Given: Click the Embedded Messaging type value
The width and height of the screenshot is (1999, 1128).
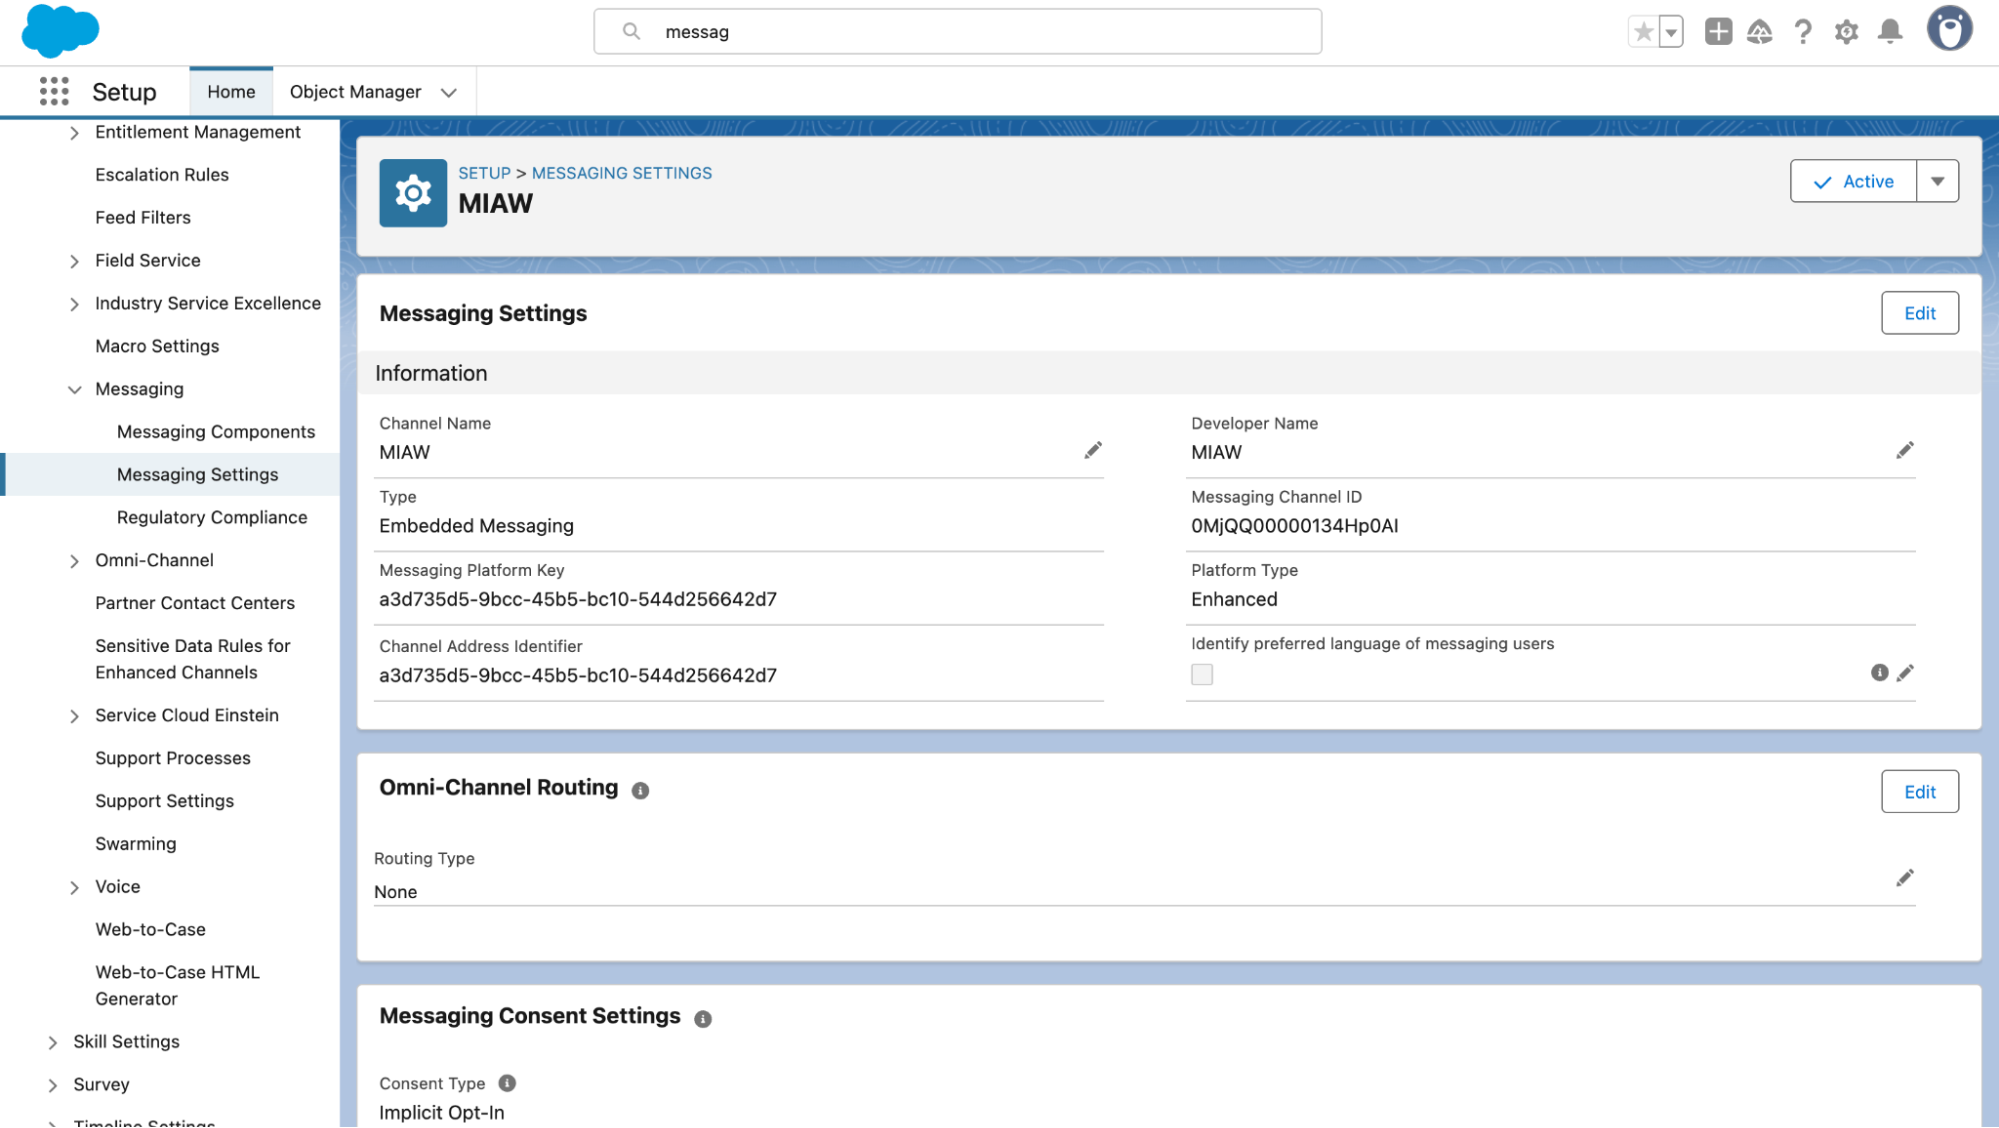Looking at the screenshot, I should [x=476, y=526].
